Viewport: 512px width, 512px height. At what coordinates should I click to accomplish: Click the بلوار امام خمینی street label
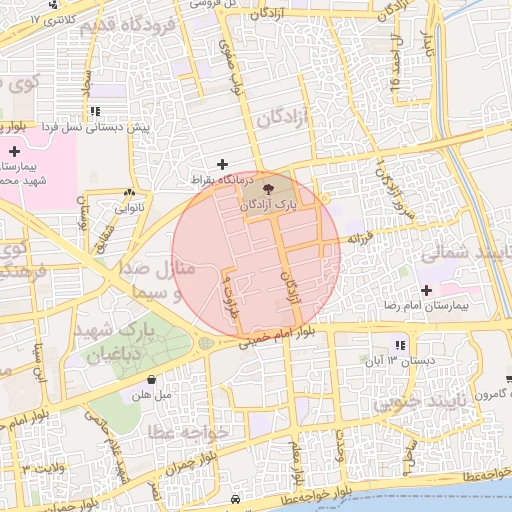coord(276,336)
